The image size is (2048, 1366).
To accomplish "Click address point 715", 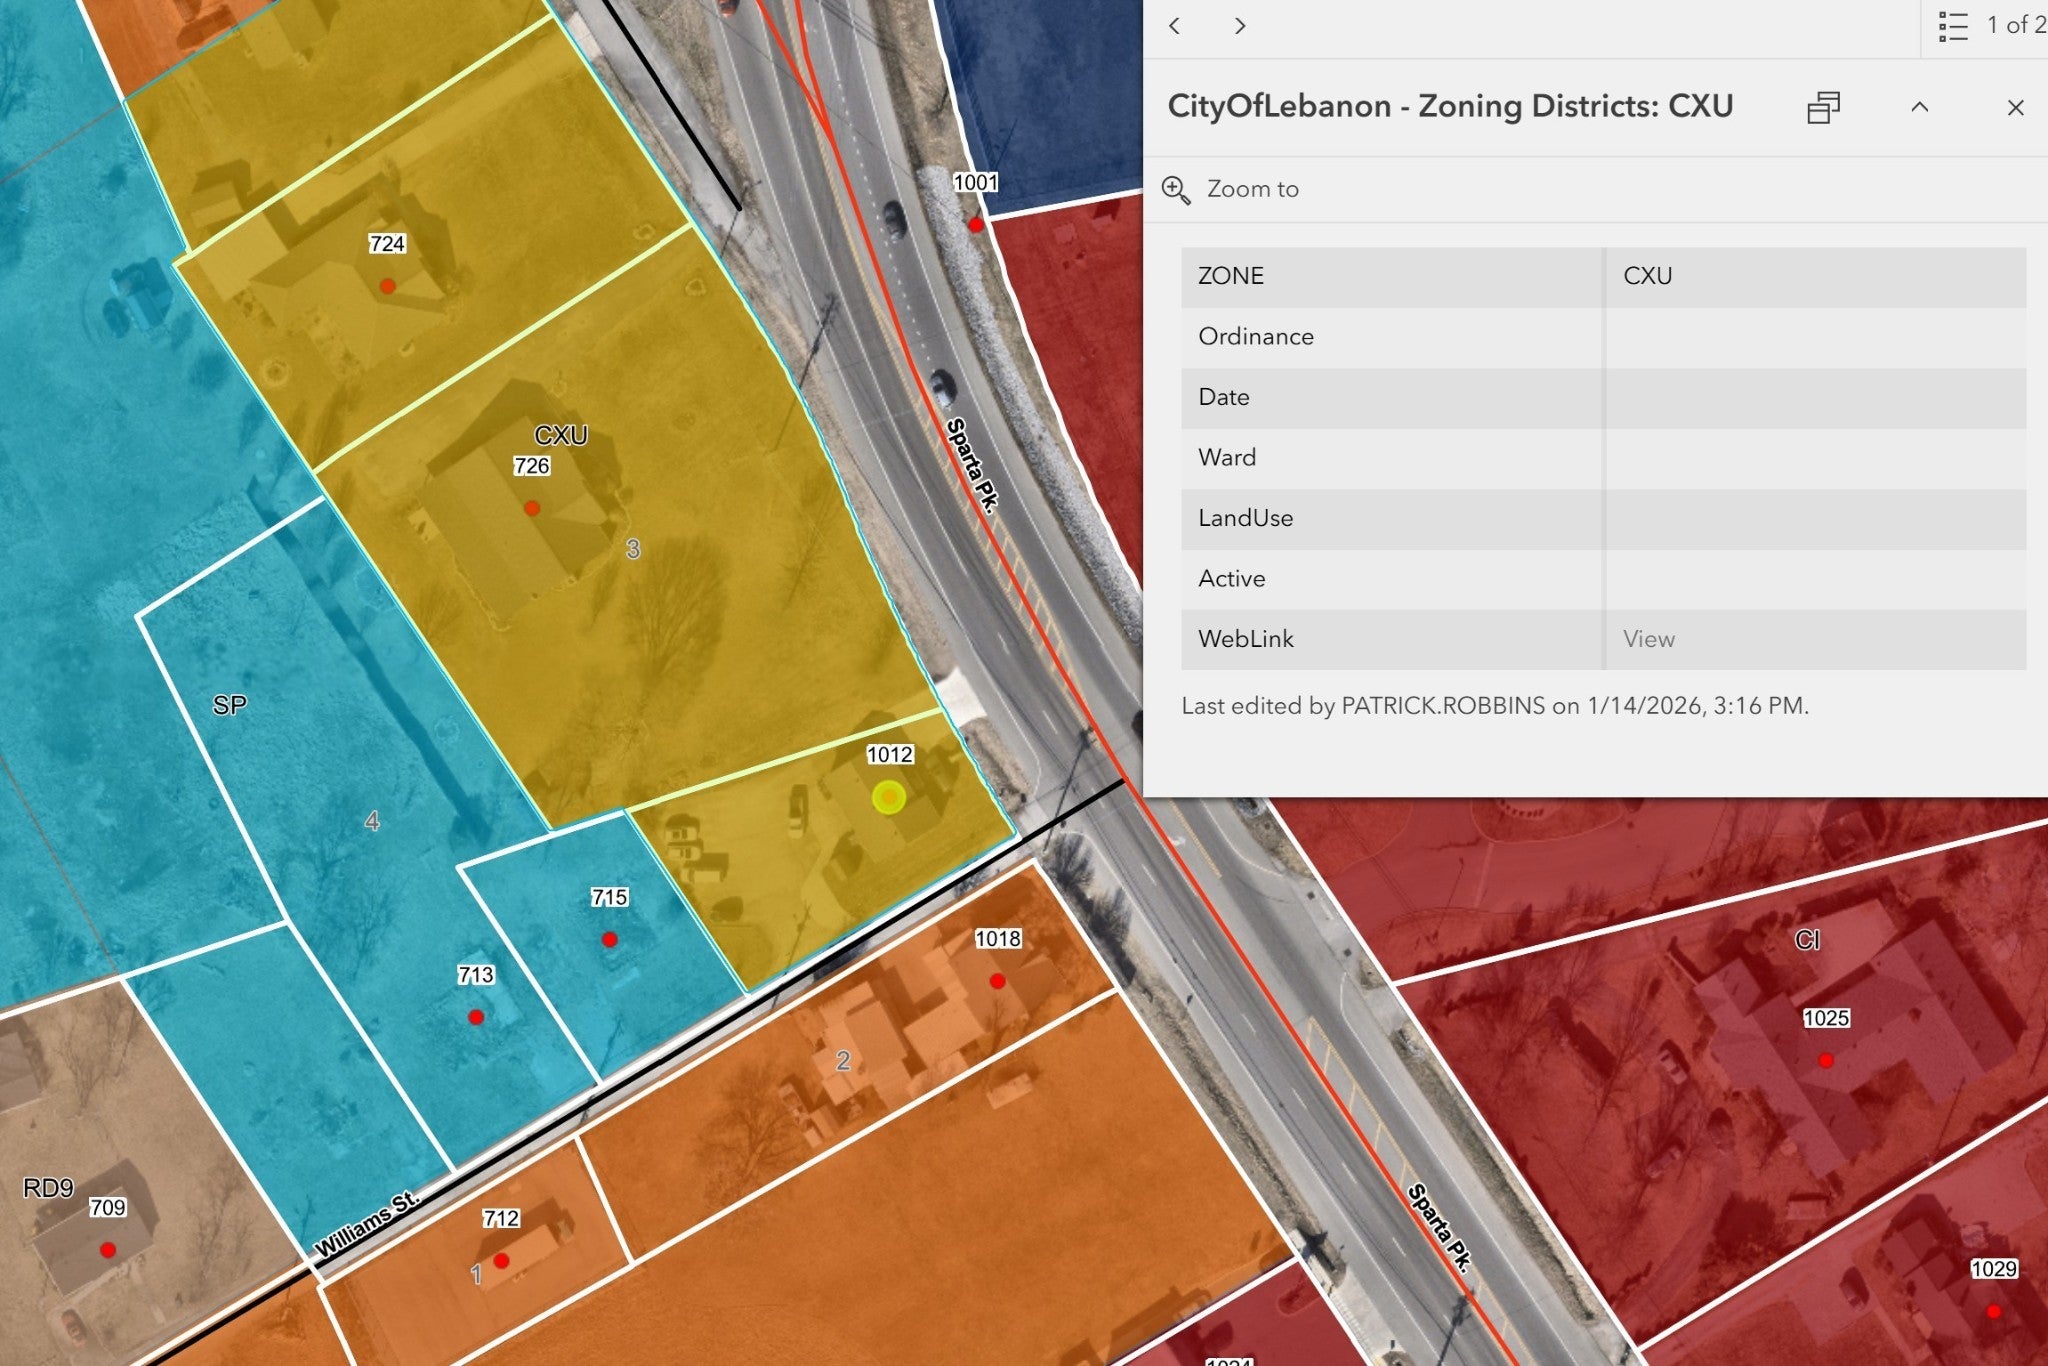I will [609, 939].
